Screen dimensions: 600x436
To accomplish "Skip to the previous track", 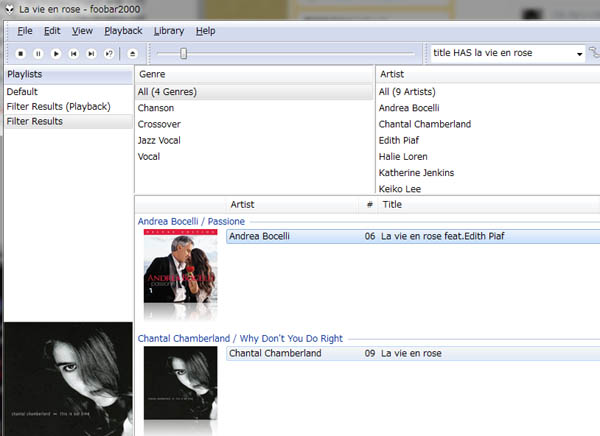I will point(73,54).
